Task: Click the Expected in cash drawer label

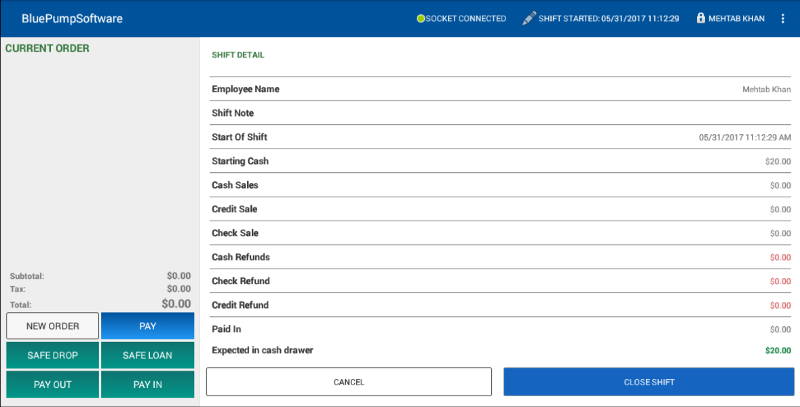Action: (262, 350)
